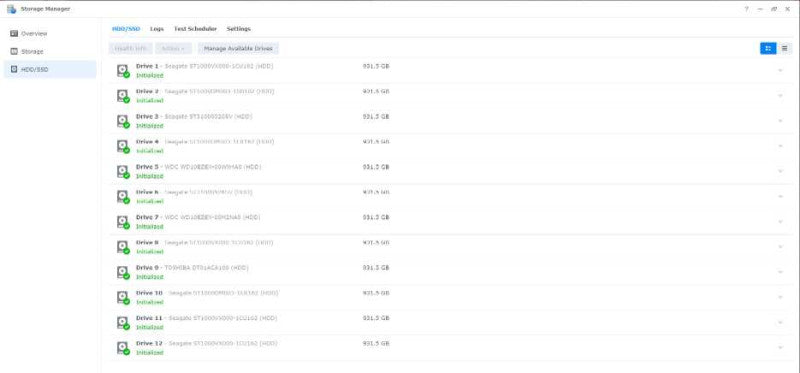Click the Drive 4 disk icon

coord(122,146)
